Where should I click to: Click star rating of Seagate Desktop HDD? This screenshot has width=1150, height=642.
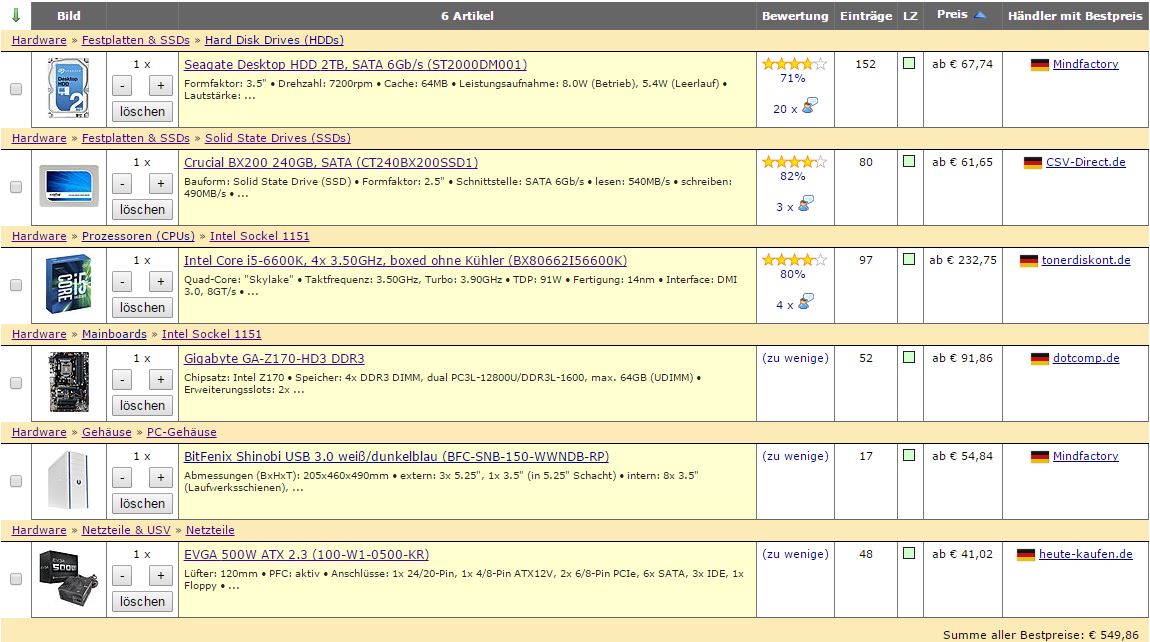pos(794,64)
